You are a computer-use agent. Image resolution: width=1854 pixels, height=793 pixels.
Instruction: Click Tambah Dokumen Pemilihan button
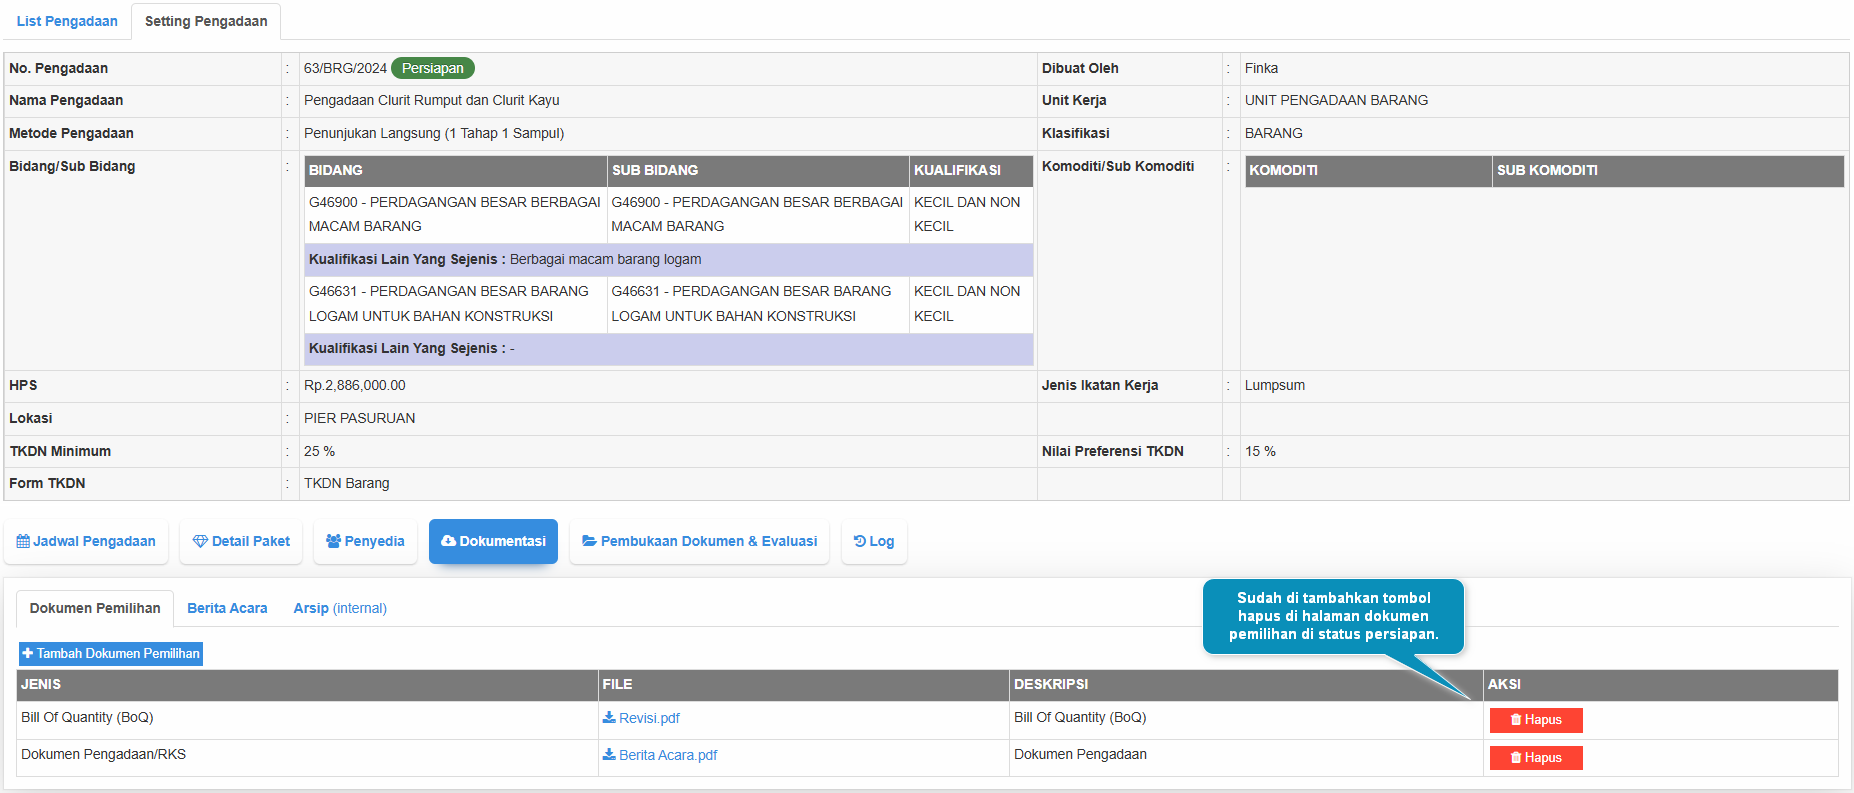111,653
